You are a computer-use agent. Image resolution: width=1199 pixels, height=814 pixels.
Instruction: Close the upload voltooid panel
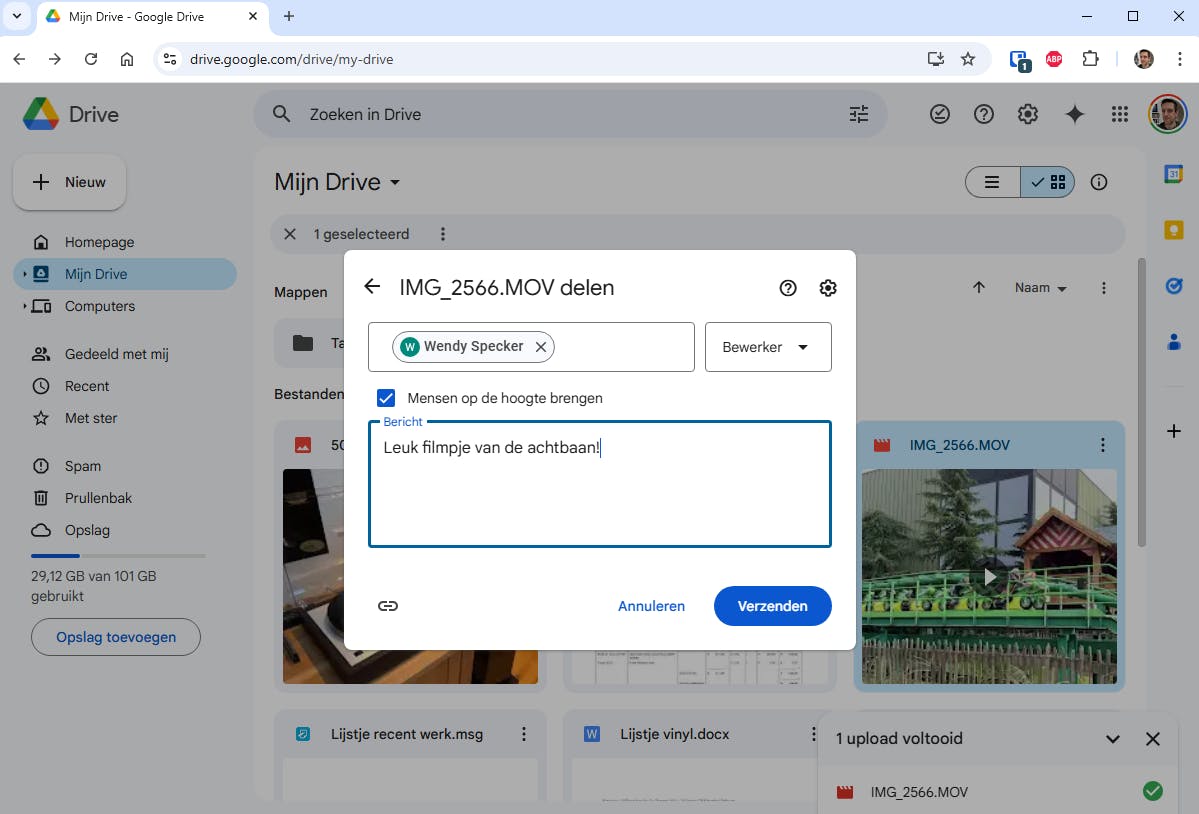[1153, 739]
